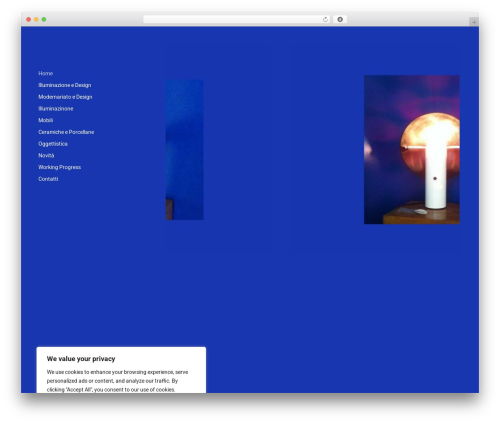Viewport: 500px width, 423px height.
Task: Click the browser reload icon
Action: (325, 19)
